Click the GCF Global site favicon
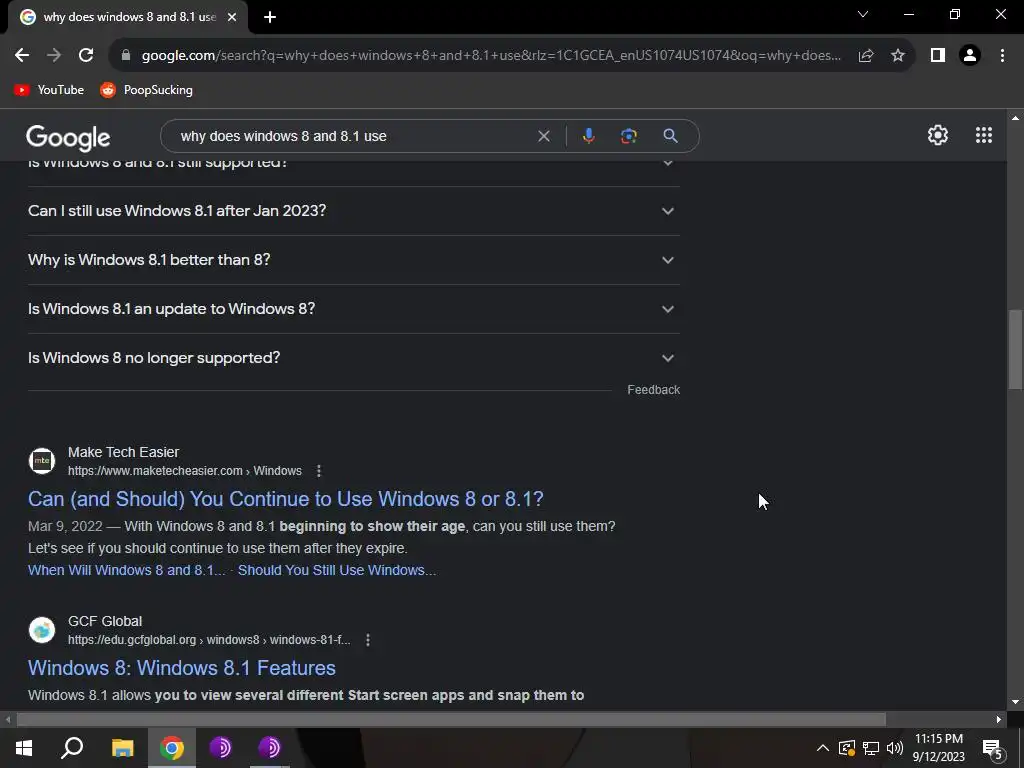1024x768 pixels. (42, 630)
